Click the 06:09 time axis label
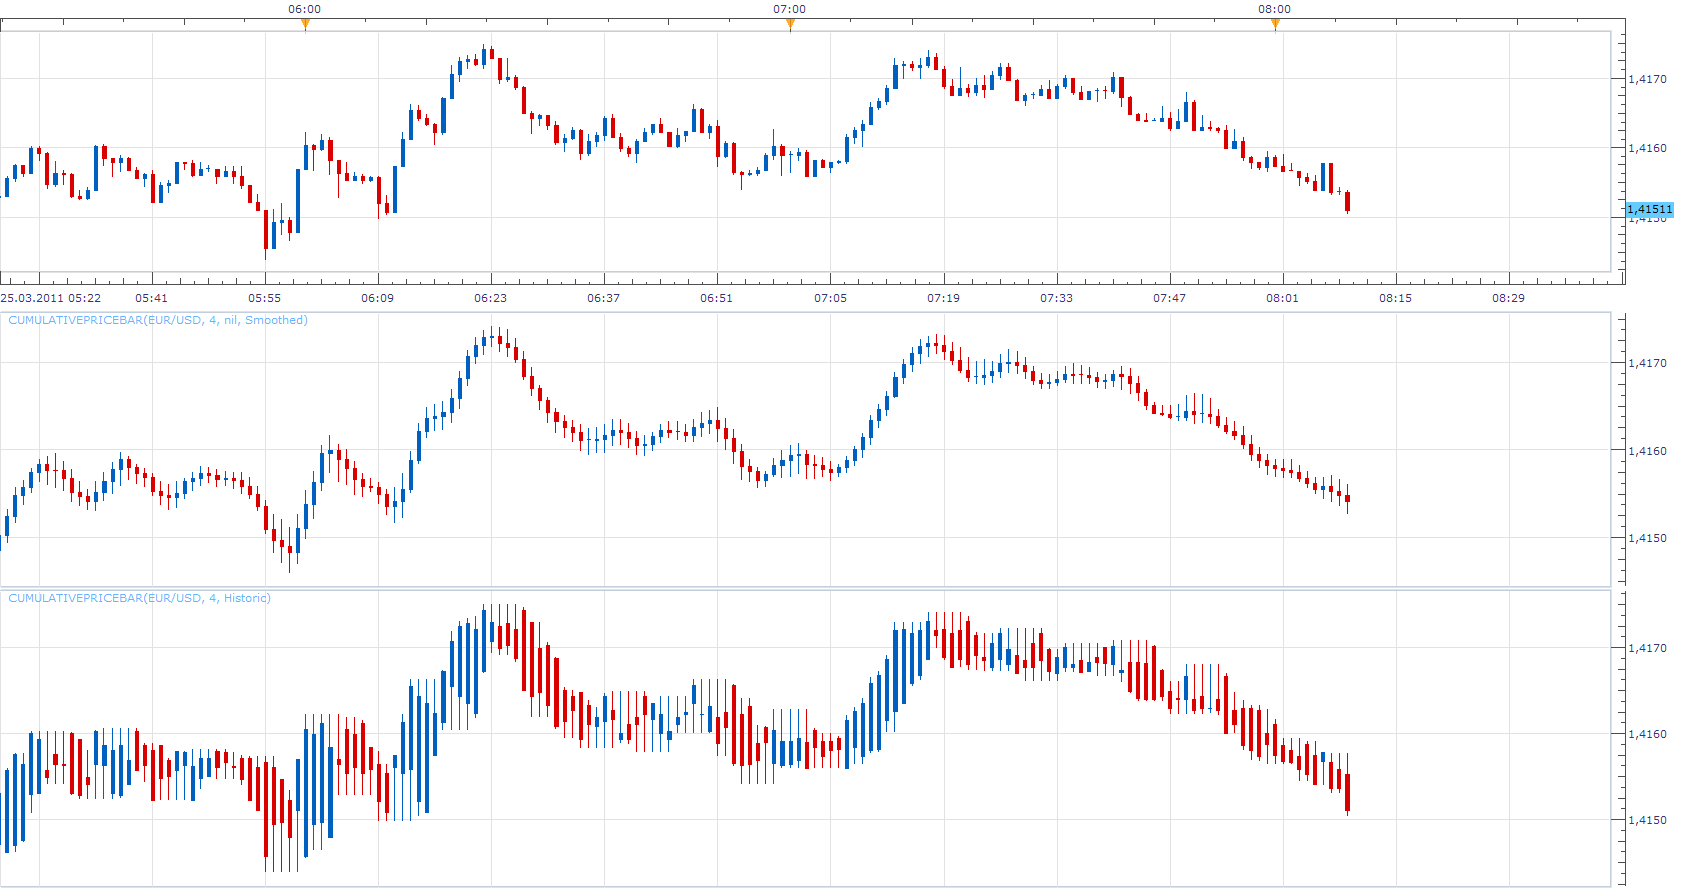The image size is (1682, 888). coord(378,298)
